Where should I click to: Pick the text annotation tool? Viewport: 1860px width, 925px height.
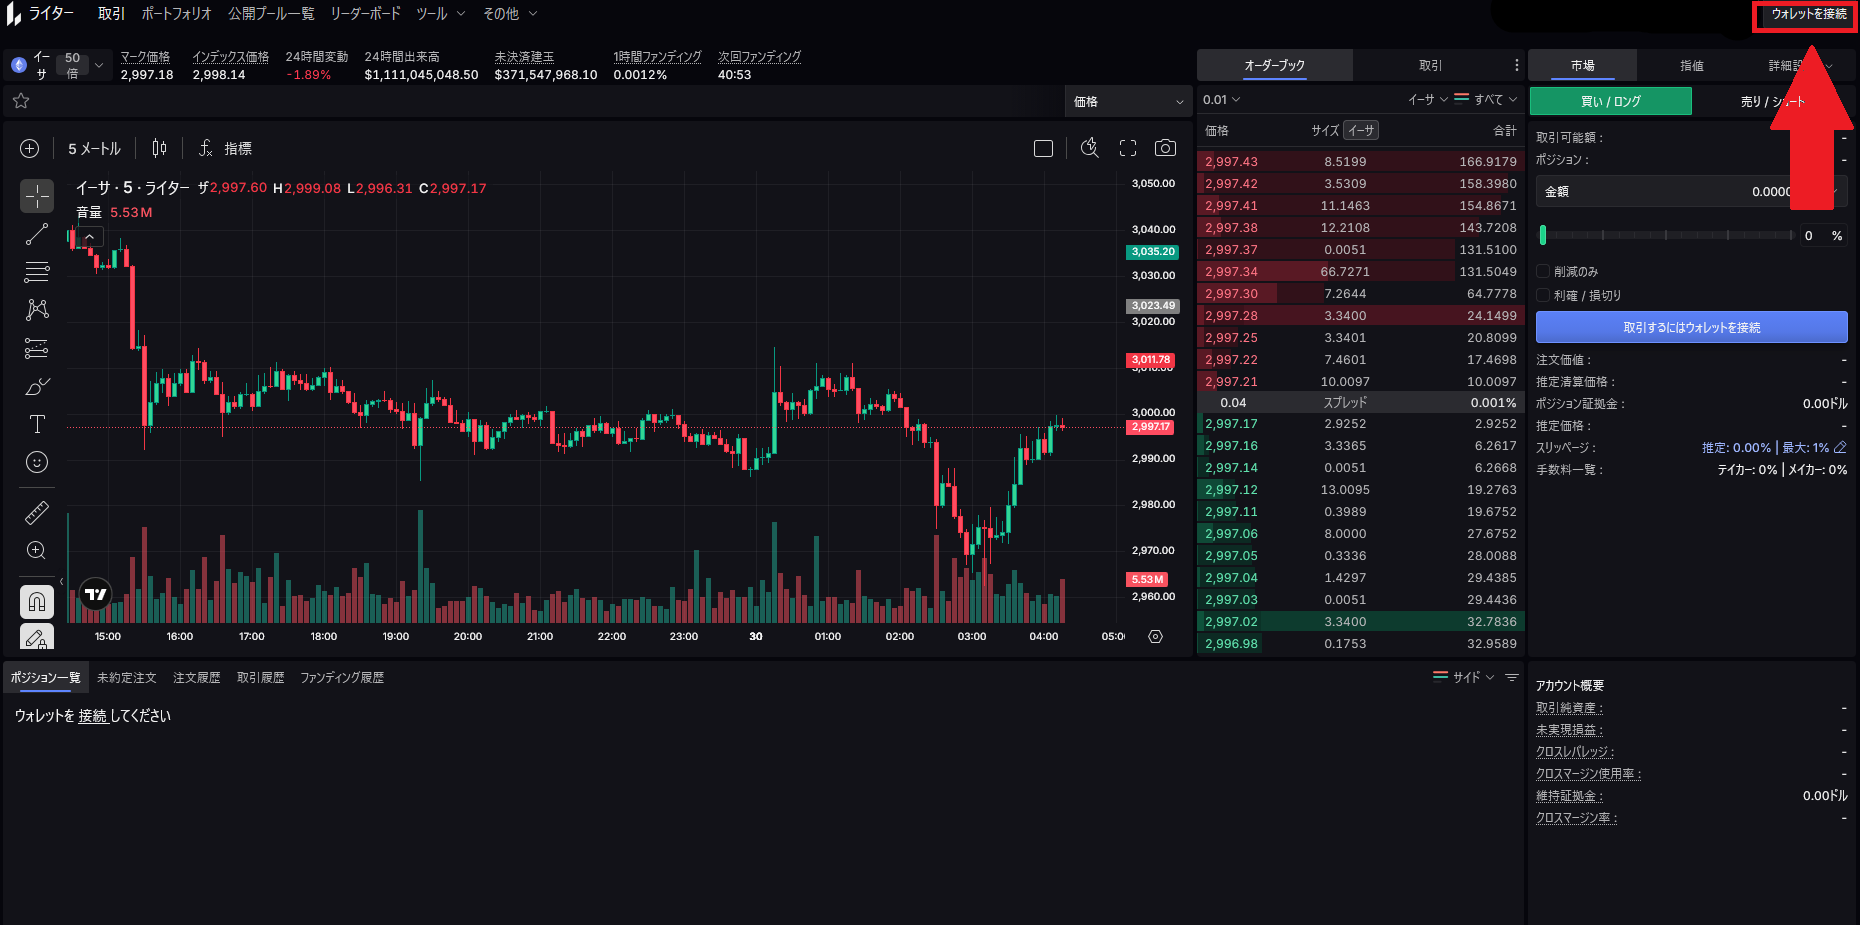[x=37, y=424]
